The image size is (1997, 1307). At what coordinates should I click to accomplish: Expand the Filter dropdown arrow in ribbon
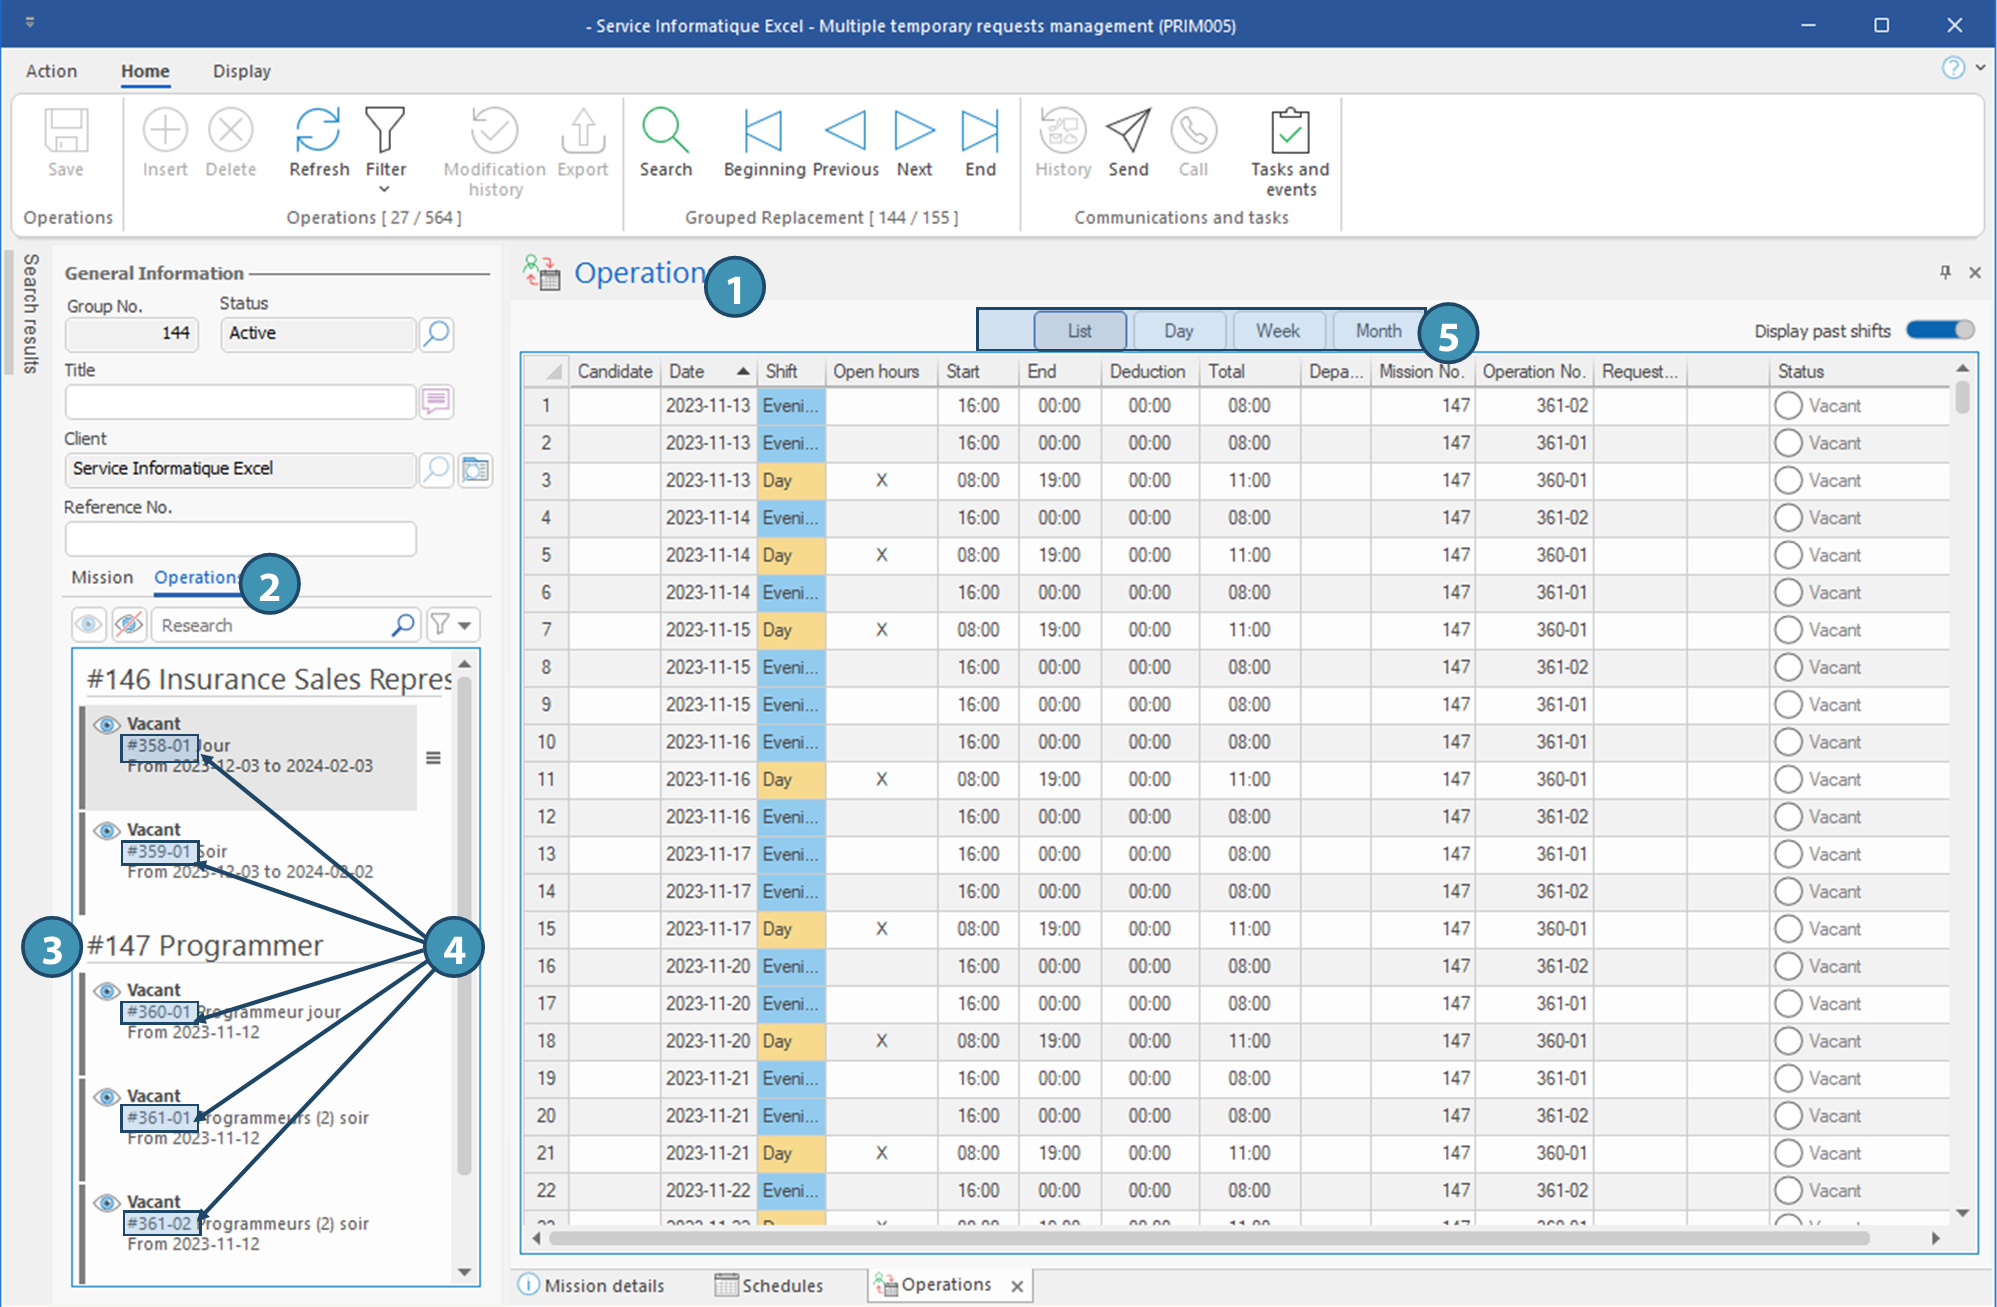pos(384,189)
